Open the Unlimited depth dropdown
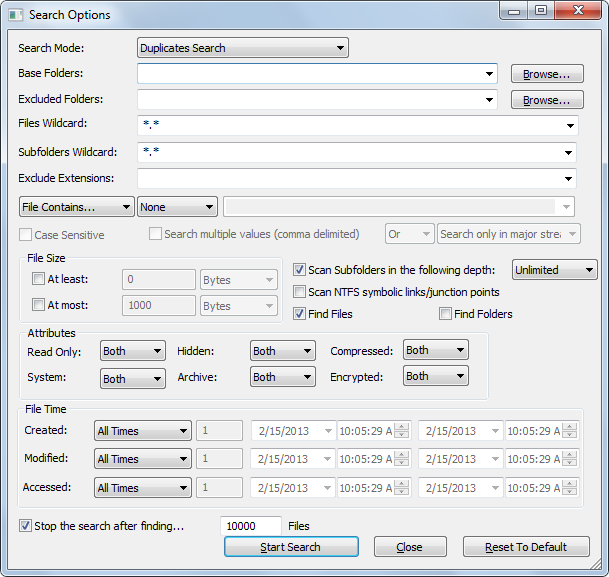 (x=554, y=269)
